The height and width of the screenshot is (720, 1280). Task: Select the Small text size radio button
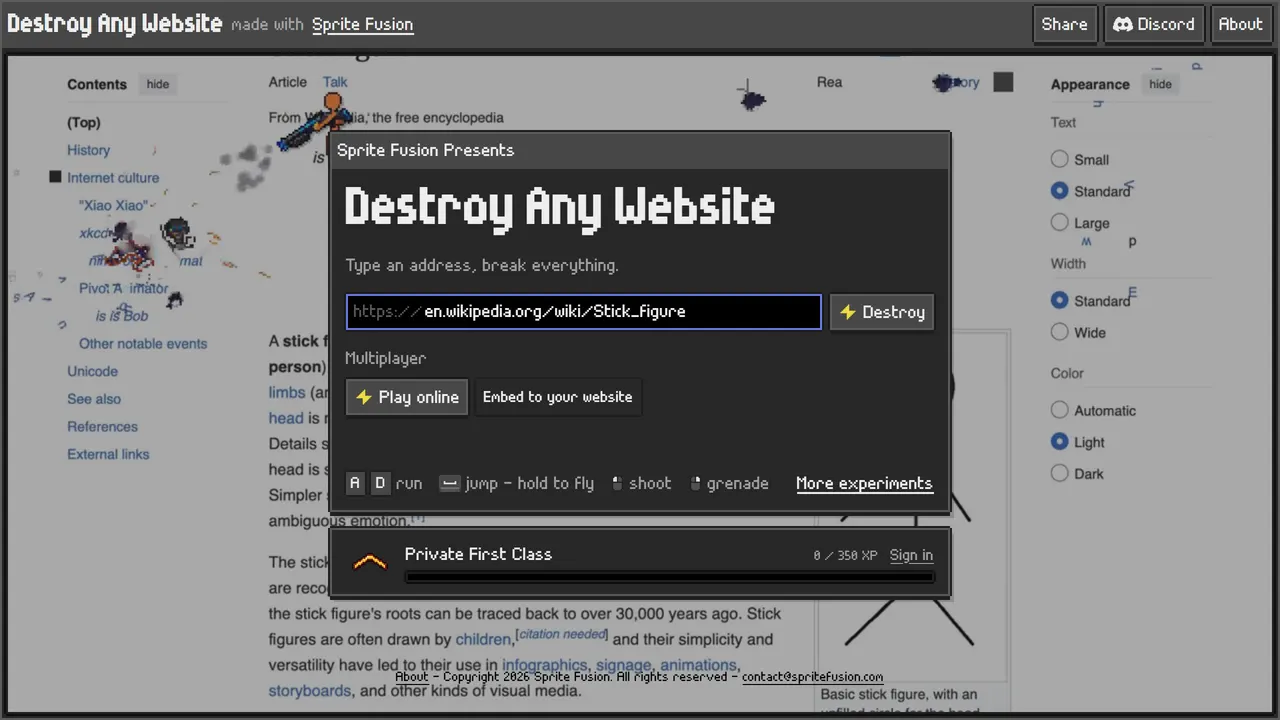click(x=1060, y=159)
